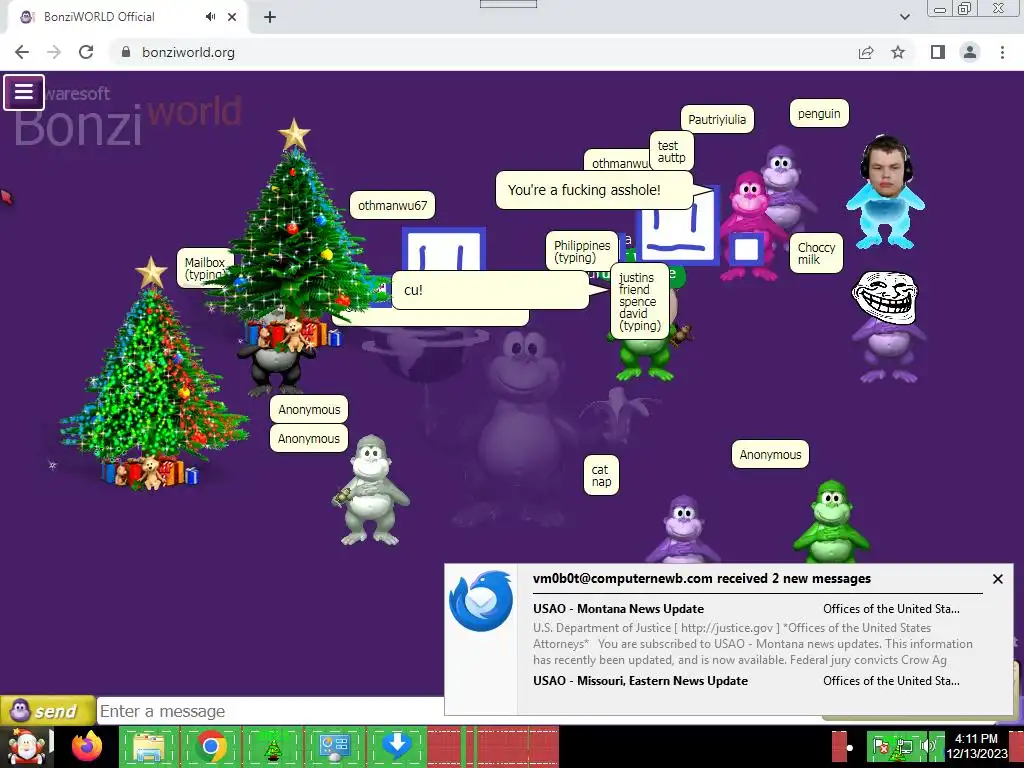This screenshot has width=1024, height=768.
Task: Open the USAO Montana News Update email
Action: (x=746, y=609)
